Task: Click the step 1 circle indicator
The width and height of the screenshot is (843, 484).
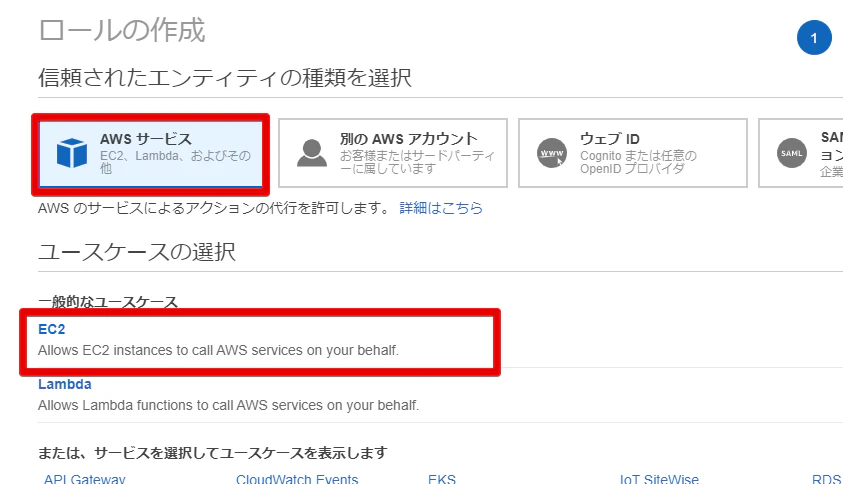Action: [814, 38]
